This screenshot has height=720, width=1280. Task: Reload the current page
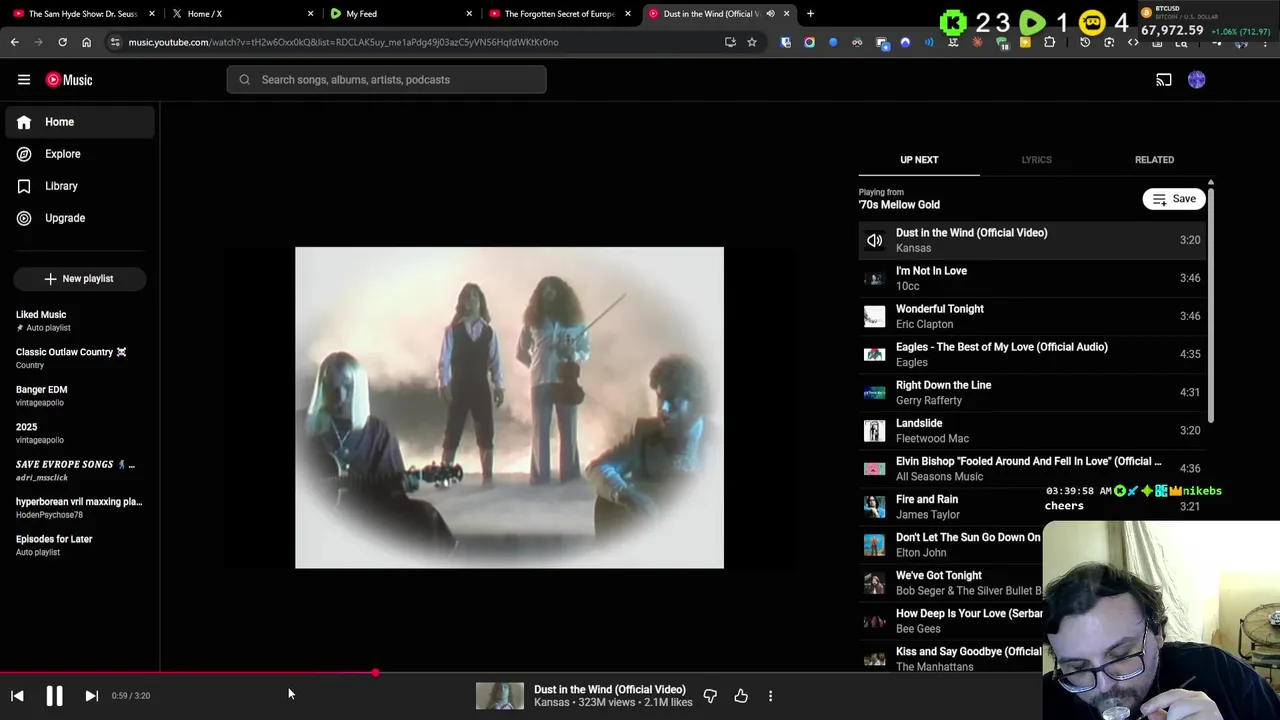[62, 42]
